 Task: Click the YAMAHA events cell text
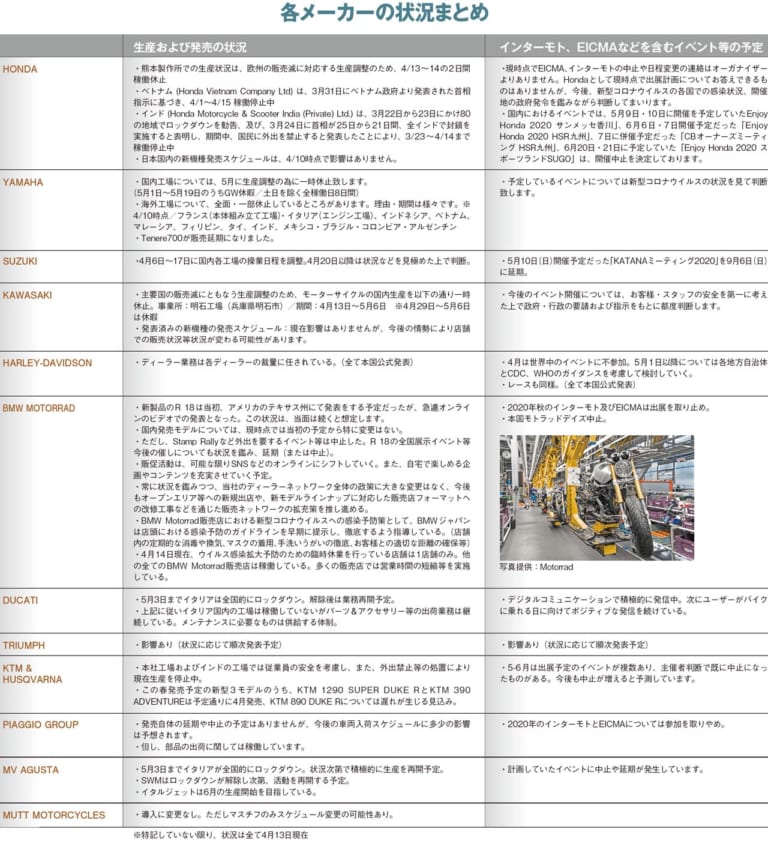click(x=633, y=187)
